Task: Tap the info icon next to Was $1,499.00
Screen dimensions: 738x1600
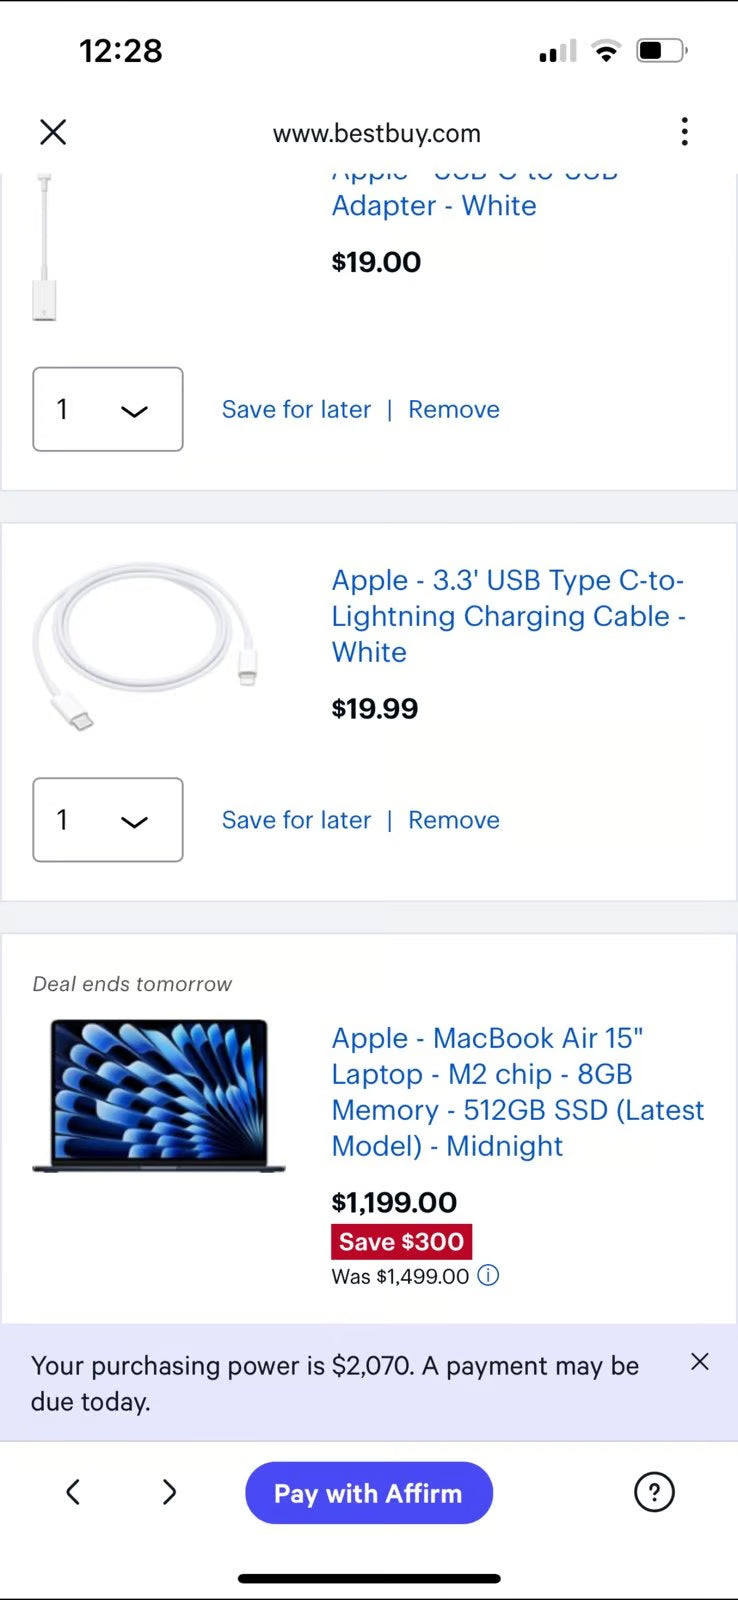Action: (487, 1275)
